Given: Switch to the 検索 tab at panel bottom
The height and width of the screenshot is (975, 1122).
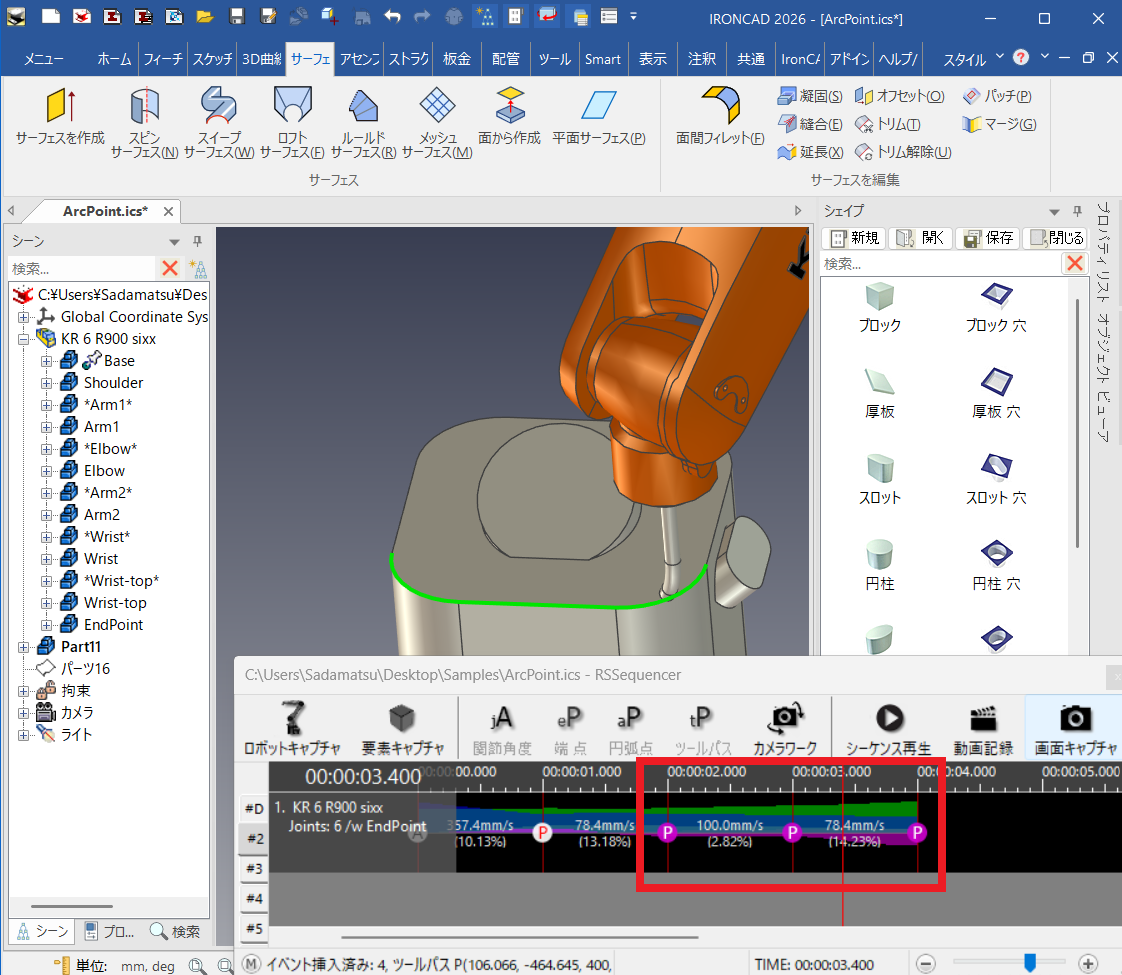Looking at the screenshot, I should pyautogui.click(x=175, y=931).
